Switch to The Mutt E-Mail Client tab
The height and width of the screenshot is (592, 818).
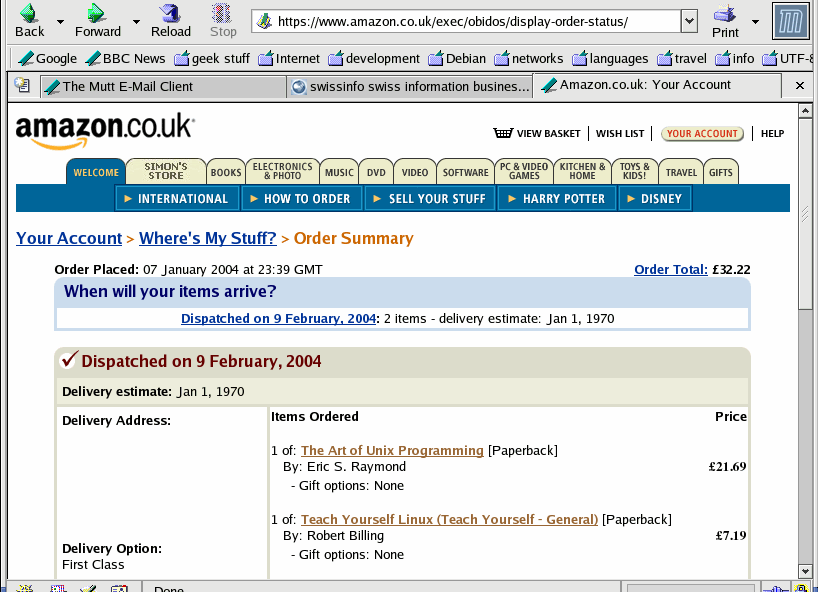click(x=163, y=87)
